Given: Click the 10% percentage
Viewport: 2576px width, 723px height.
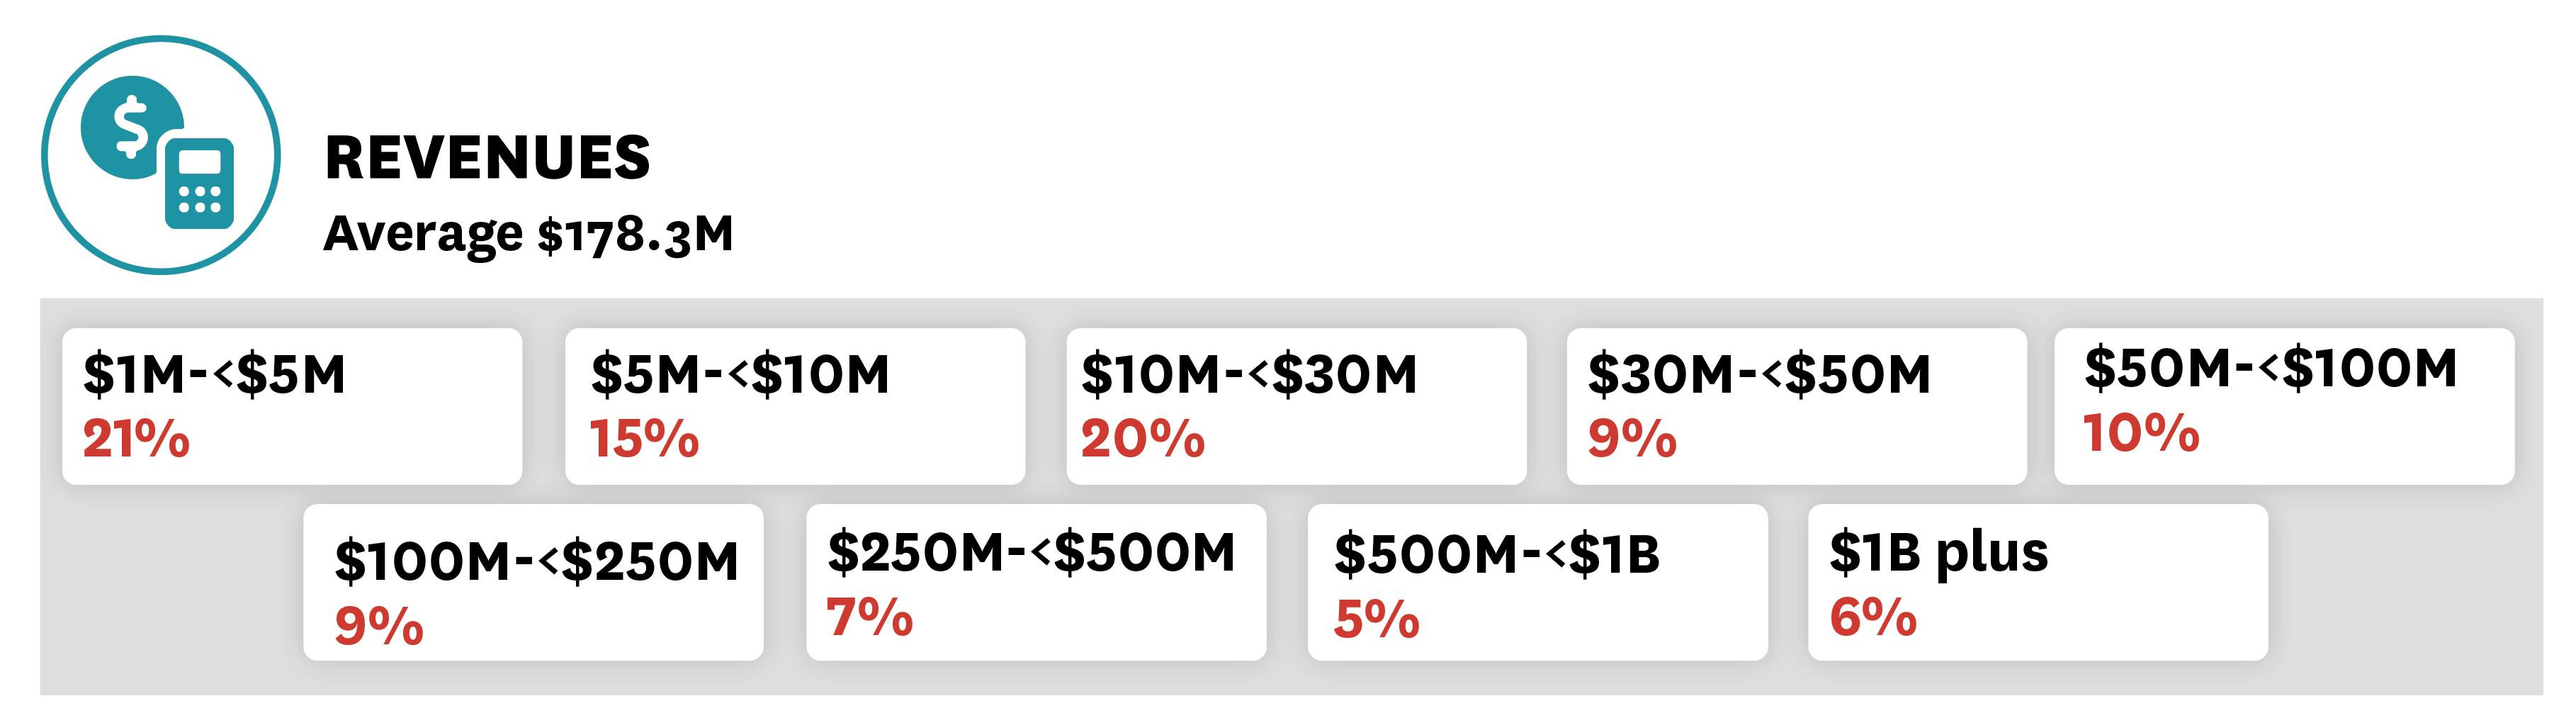Looking at the screenshot, I should coord(2141,433).
